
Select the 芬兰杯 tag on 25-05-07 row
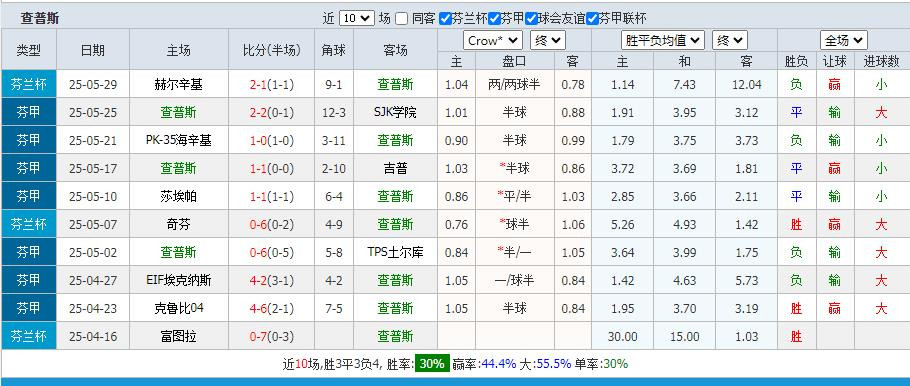tap(29, 224)
